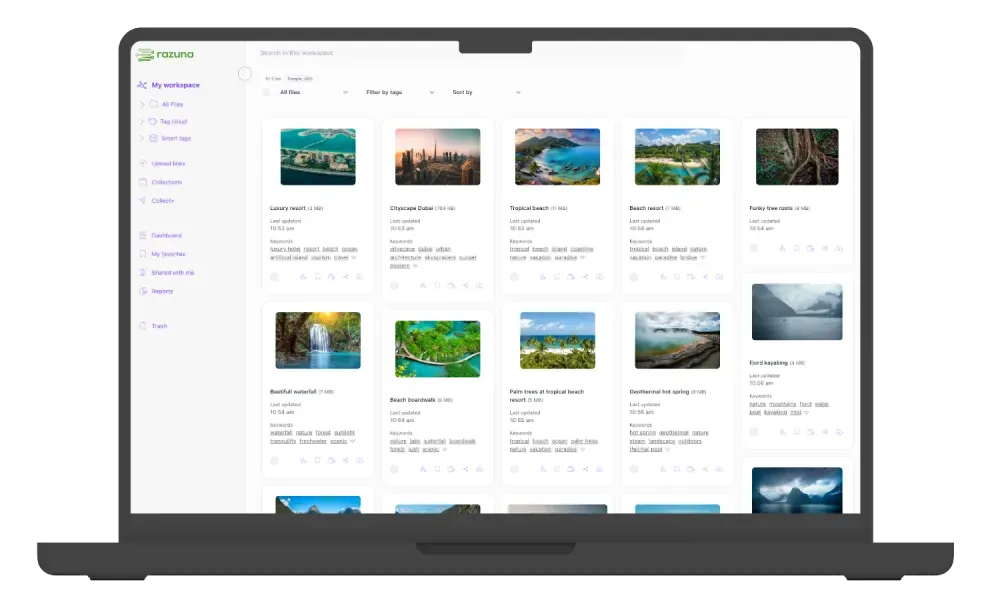This screenshot has height=612, width=1000.
Task: Click the sidebar collapse circle button
Action: [245, 73]
